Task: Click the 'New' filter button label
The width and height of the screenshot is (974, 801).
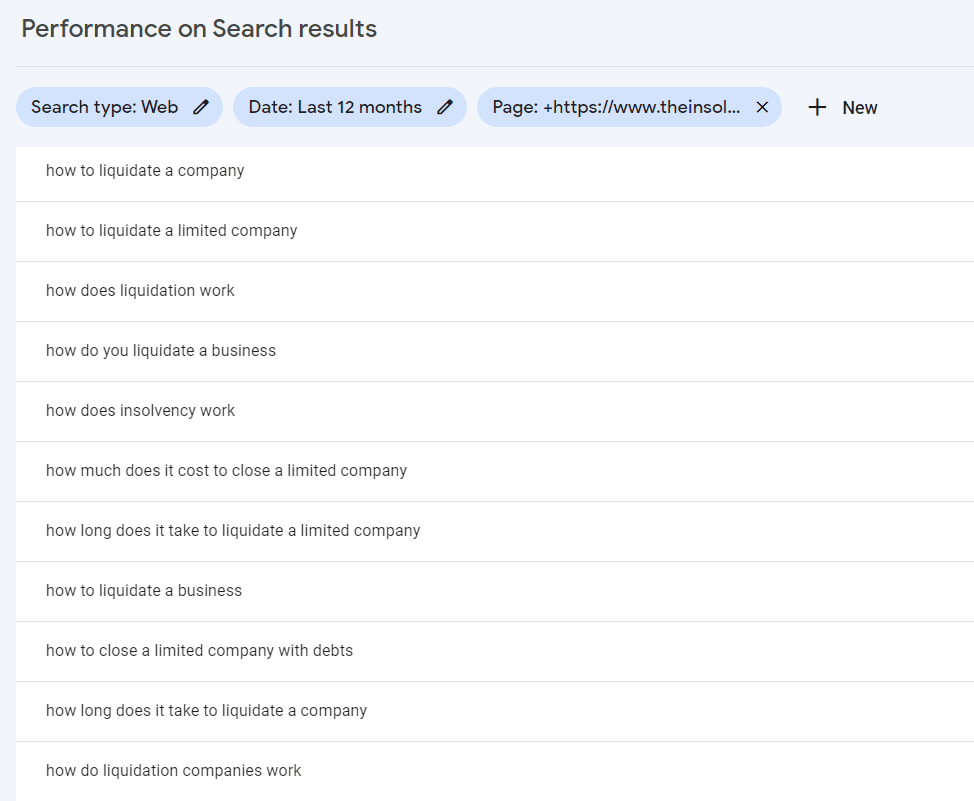Action: [859, 108]
